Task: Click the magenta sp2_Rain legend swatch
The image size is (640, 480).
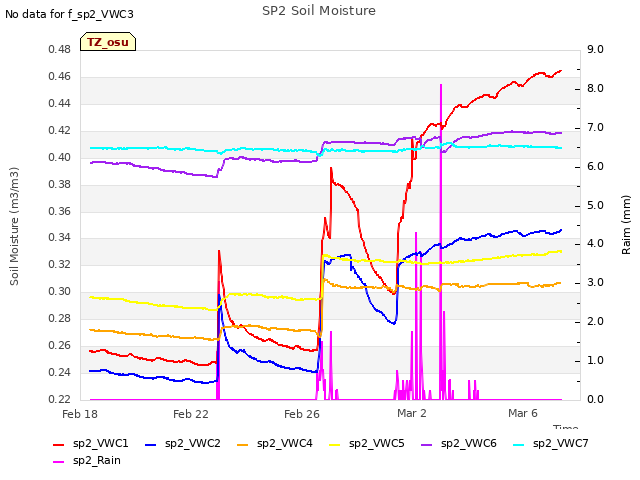Action: [59, 462]
